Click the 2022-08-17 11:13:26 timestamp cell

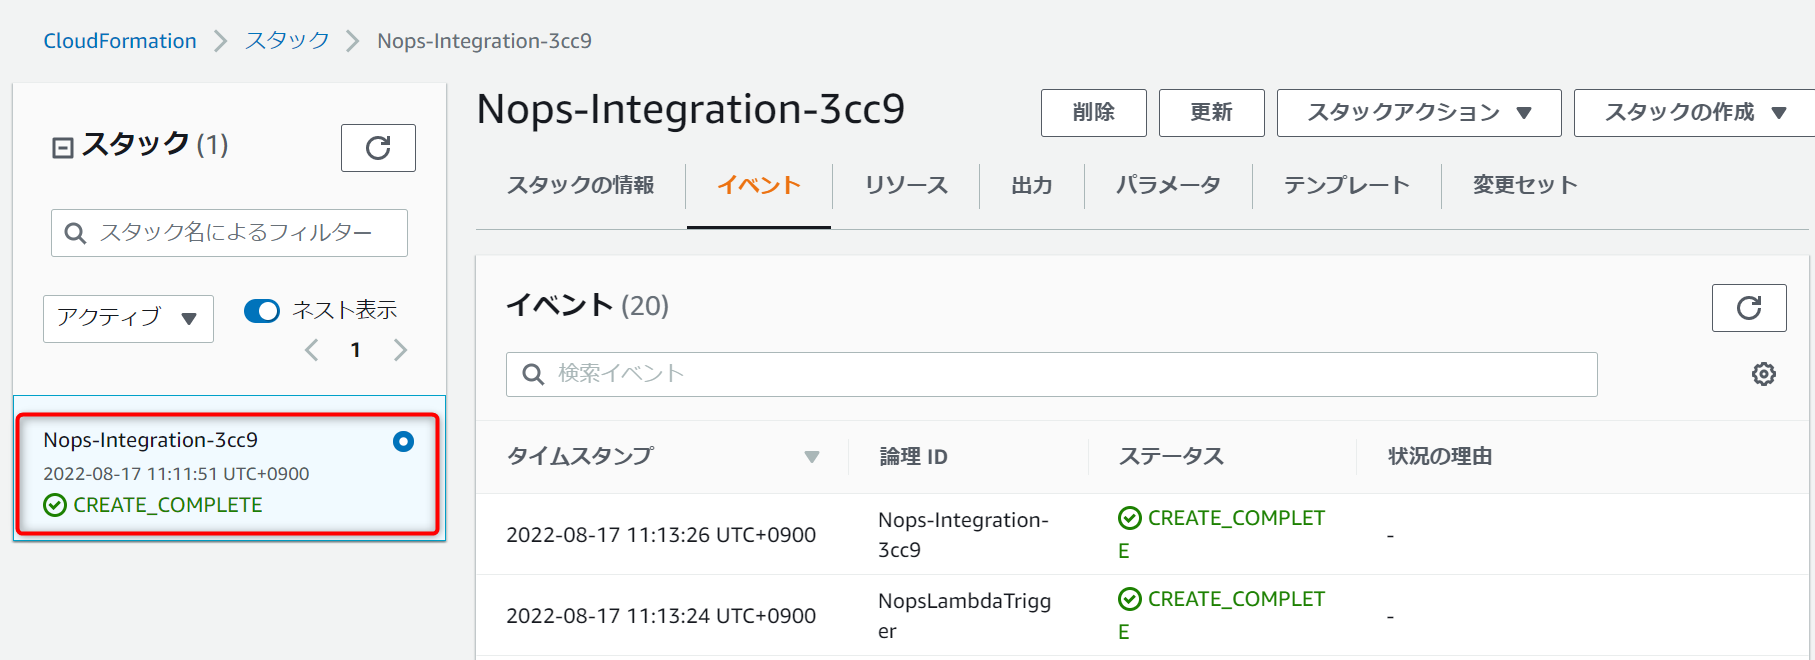coord(661,535)
